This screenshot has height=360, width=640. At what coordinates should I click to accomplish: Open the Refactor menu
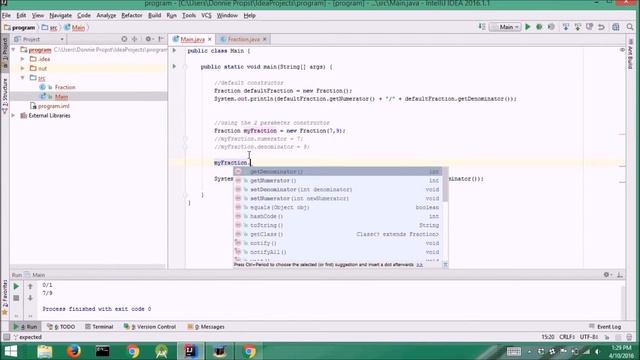132,16
